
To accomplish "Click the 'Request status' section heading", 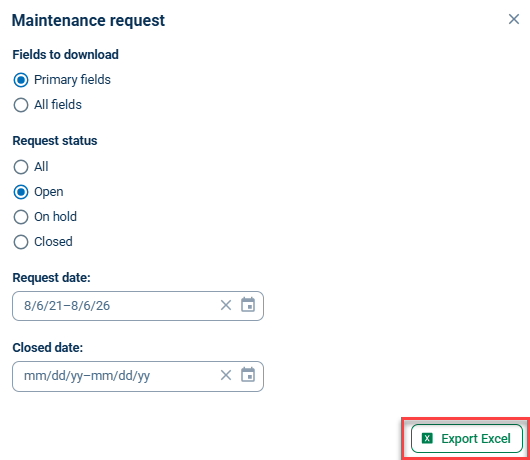I will coord(55,141).
